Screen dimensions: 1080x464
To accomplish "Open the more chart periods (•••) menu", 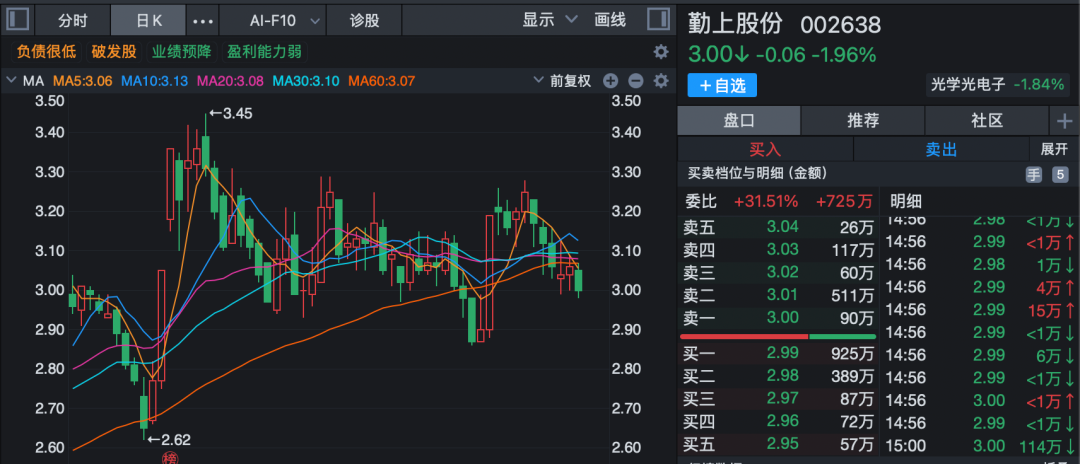I will pyautogui.click(x=202, y=20).
